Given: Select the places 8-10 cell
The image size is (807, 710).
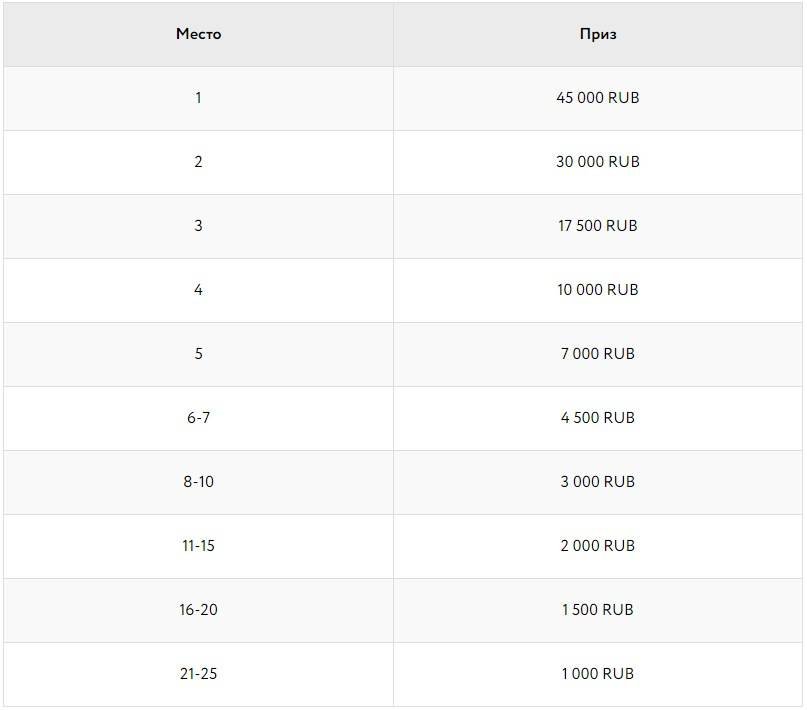Looking at the screenshot, I should coord(198,482).
